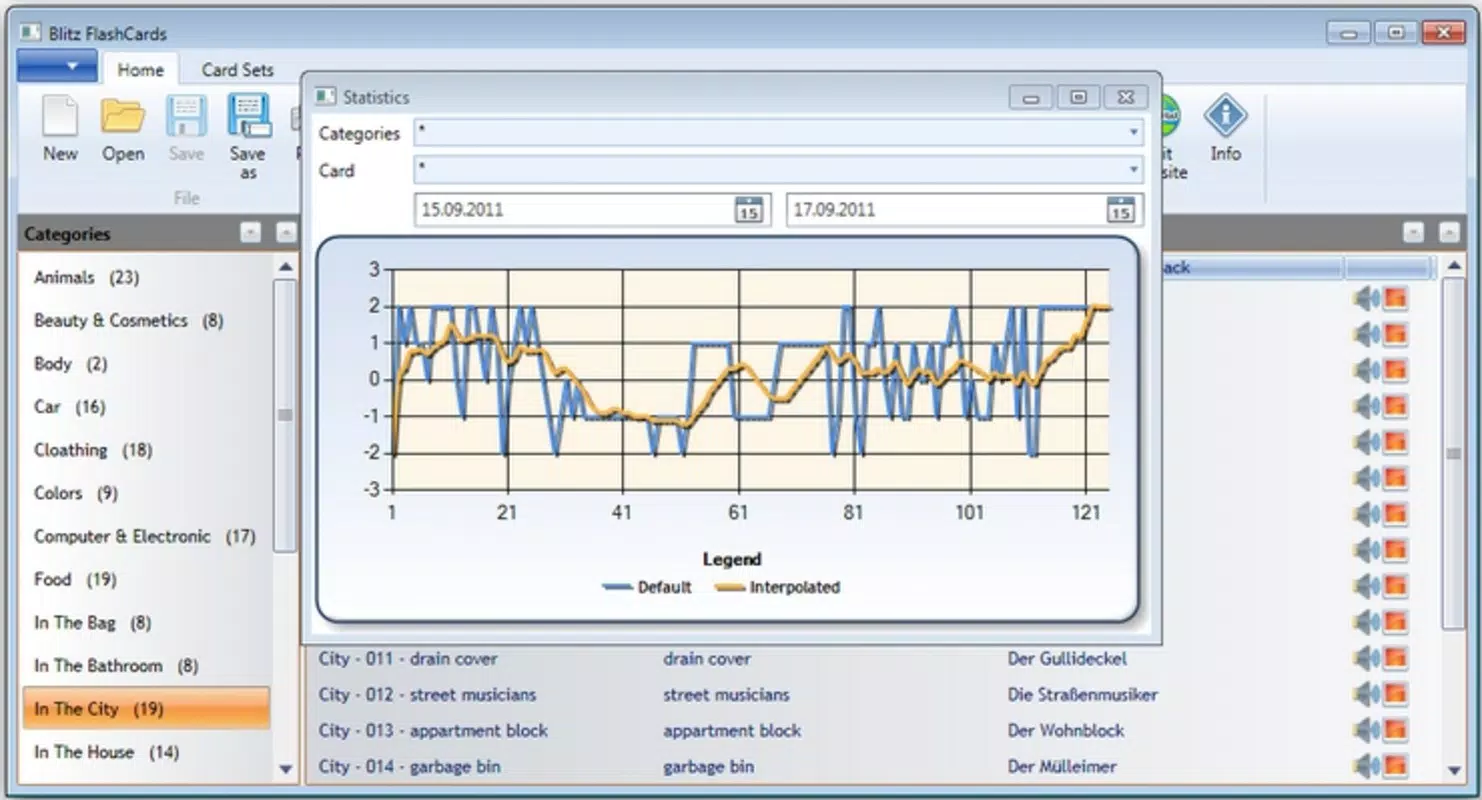Select the In The Bag (8) category
Viewport: 1482px width, 800px height.
pyautogui.click(x=145, y=622)
